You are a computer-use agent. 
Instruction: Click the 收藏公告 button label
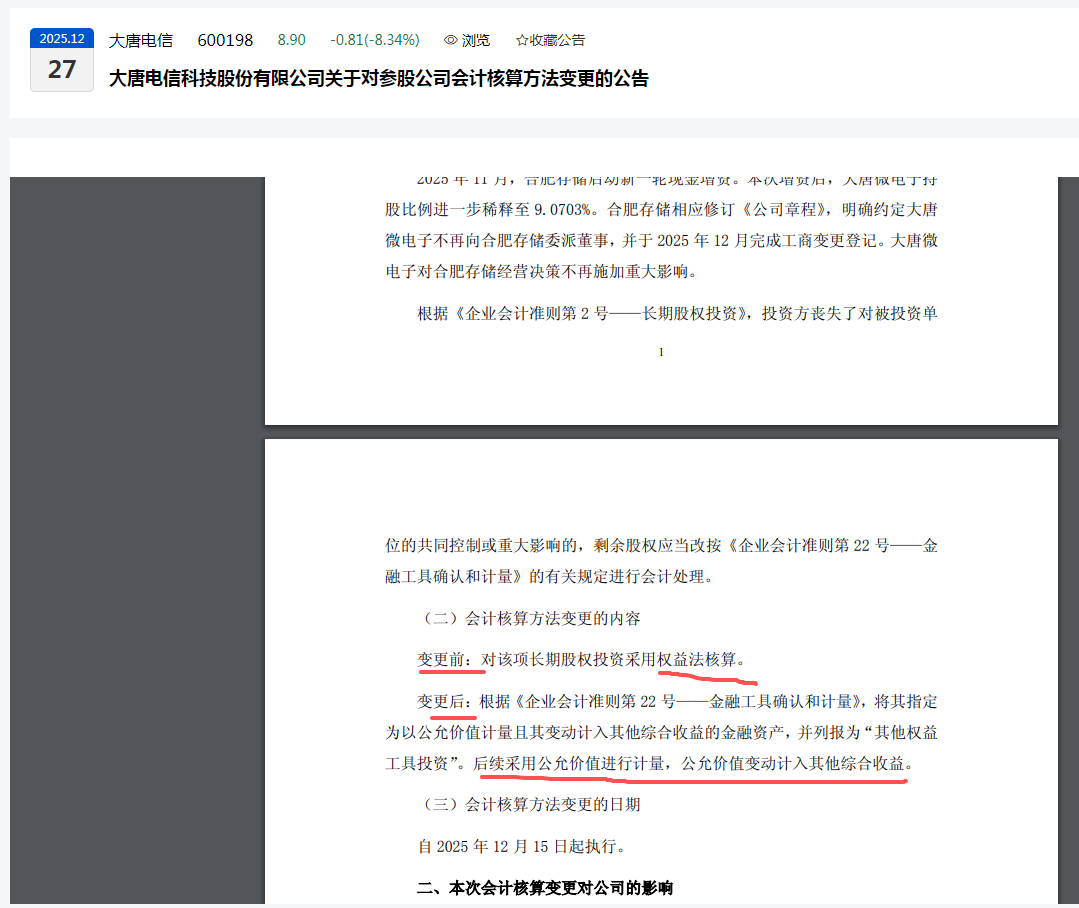[x=557, y=40]
